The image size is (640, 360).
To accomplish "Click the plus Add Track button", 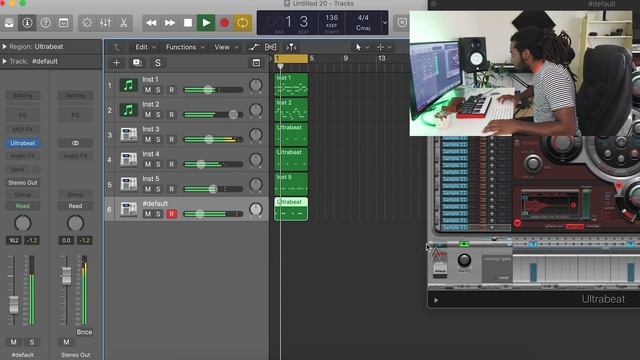I will click(x=116, y=63).
